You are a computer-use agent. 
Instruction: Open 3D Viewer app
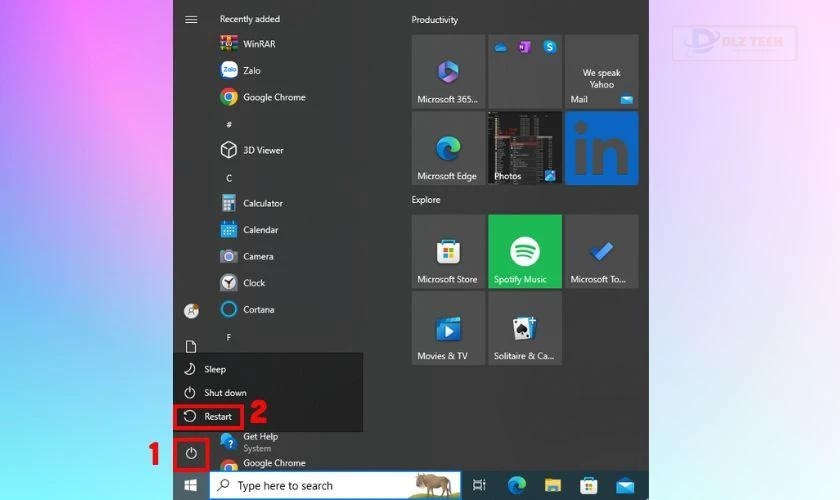click(x=262, y=150)
